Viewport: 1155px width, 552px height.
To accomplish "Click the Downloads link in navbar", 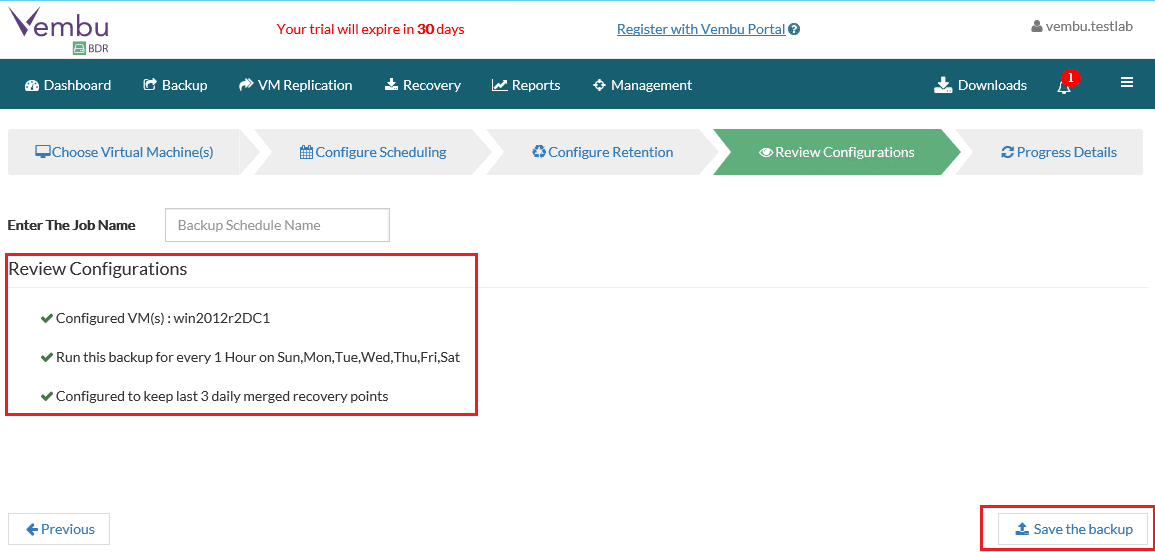I will coord(980,85).
